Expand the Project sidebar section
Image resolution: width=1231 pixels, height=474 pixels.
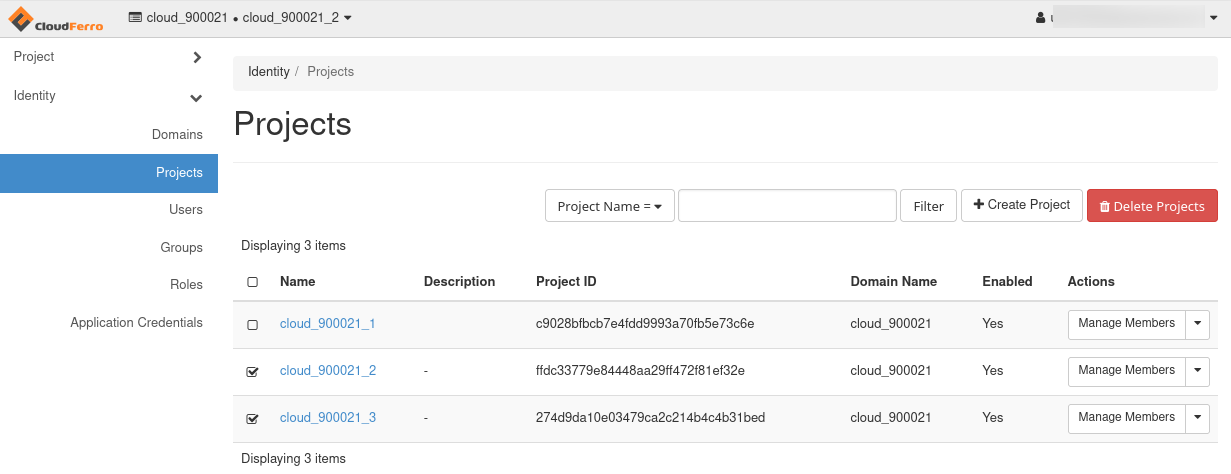[x=108, y=58]
